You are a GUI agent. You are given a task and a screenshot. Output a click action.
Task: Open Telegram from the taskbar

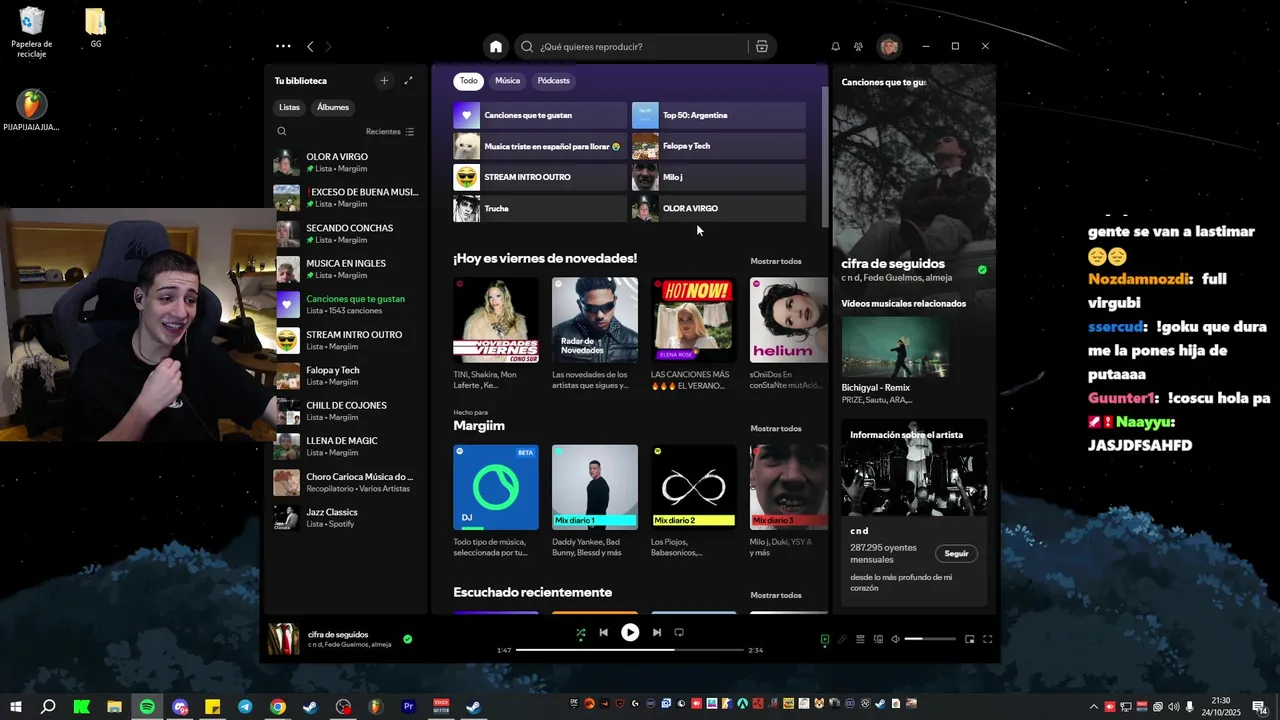pos(245,707)
